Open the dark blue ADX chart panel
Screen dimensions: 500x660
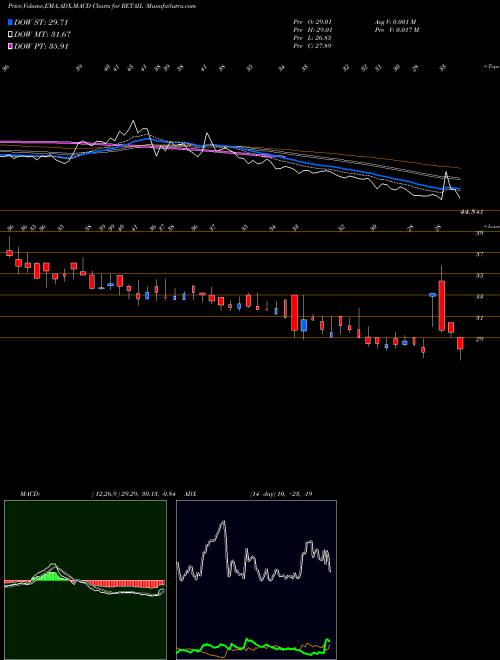pos(256,580)
